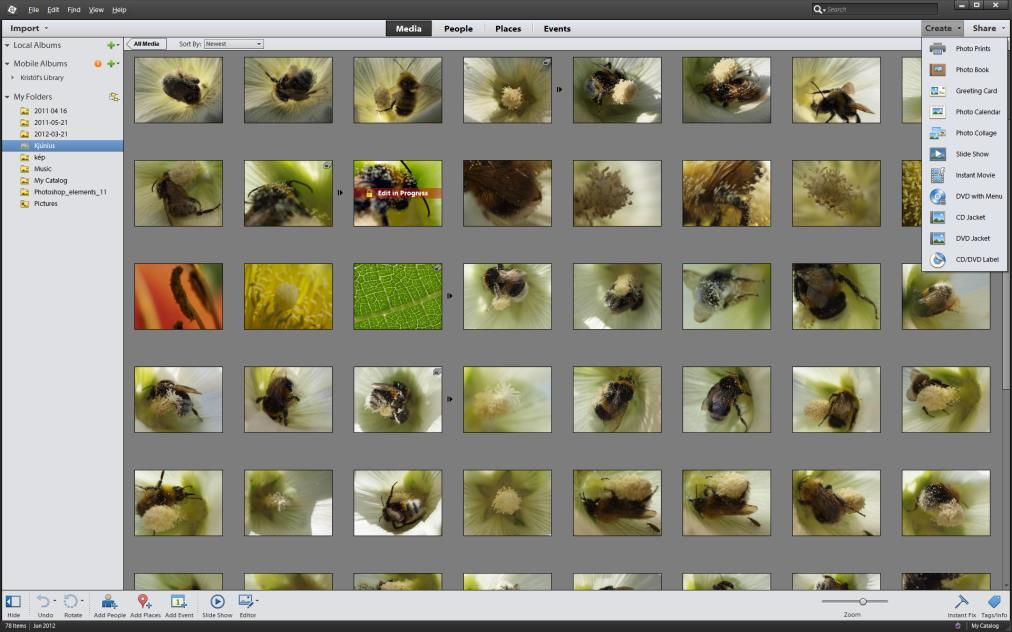This screenshot has height=632, width=1012.
Task: Create a CD Jacket
Action: 964,218
